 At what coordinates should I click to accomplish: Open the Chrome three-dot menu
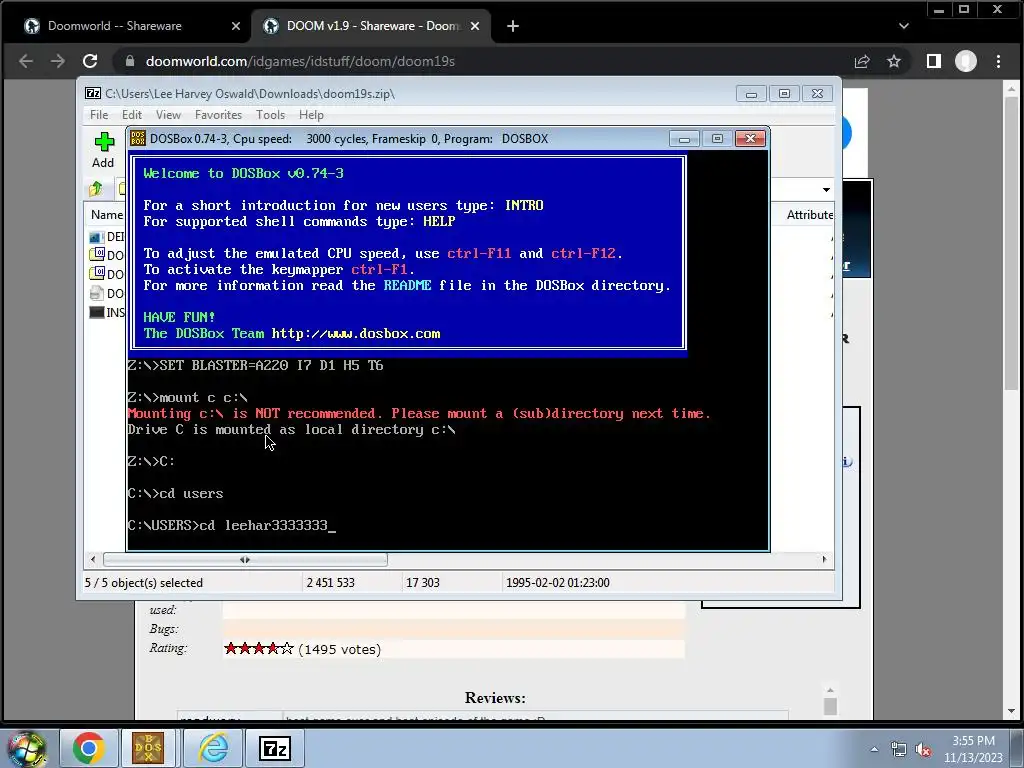pos(999,61)
